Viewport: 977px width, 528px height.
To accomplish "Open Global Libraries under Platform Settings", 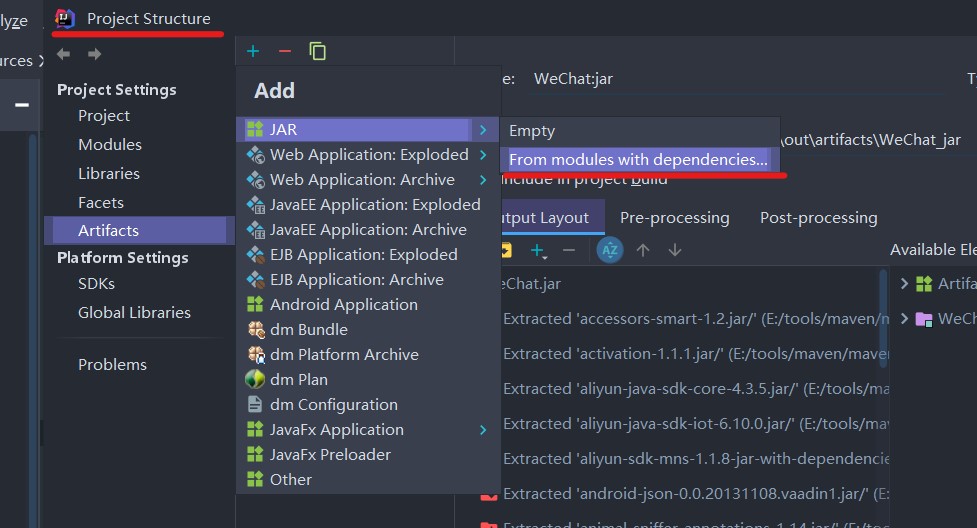I will click(134, 312).
